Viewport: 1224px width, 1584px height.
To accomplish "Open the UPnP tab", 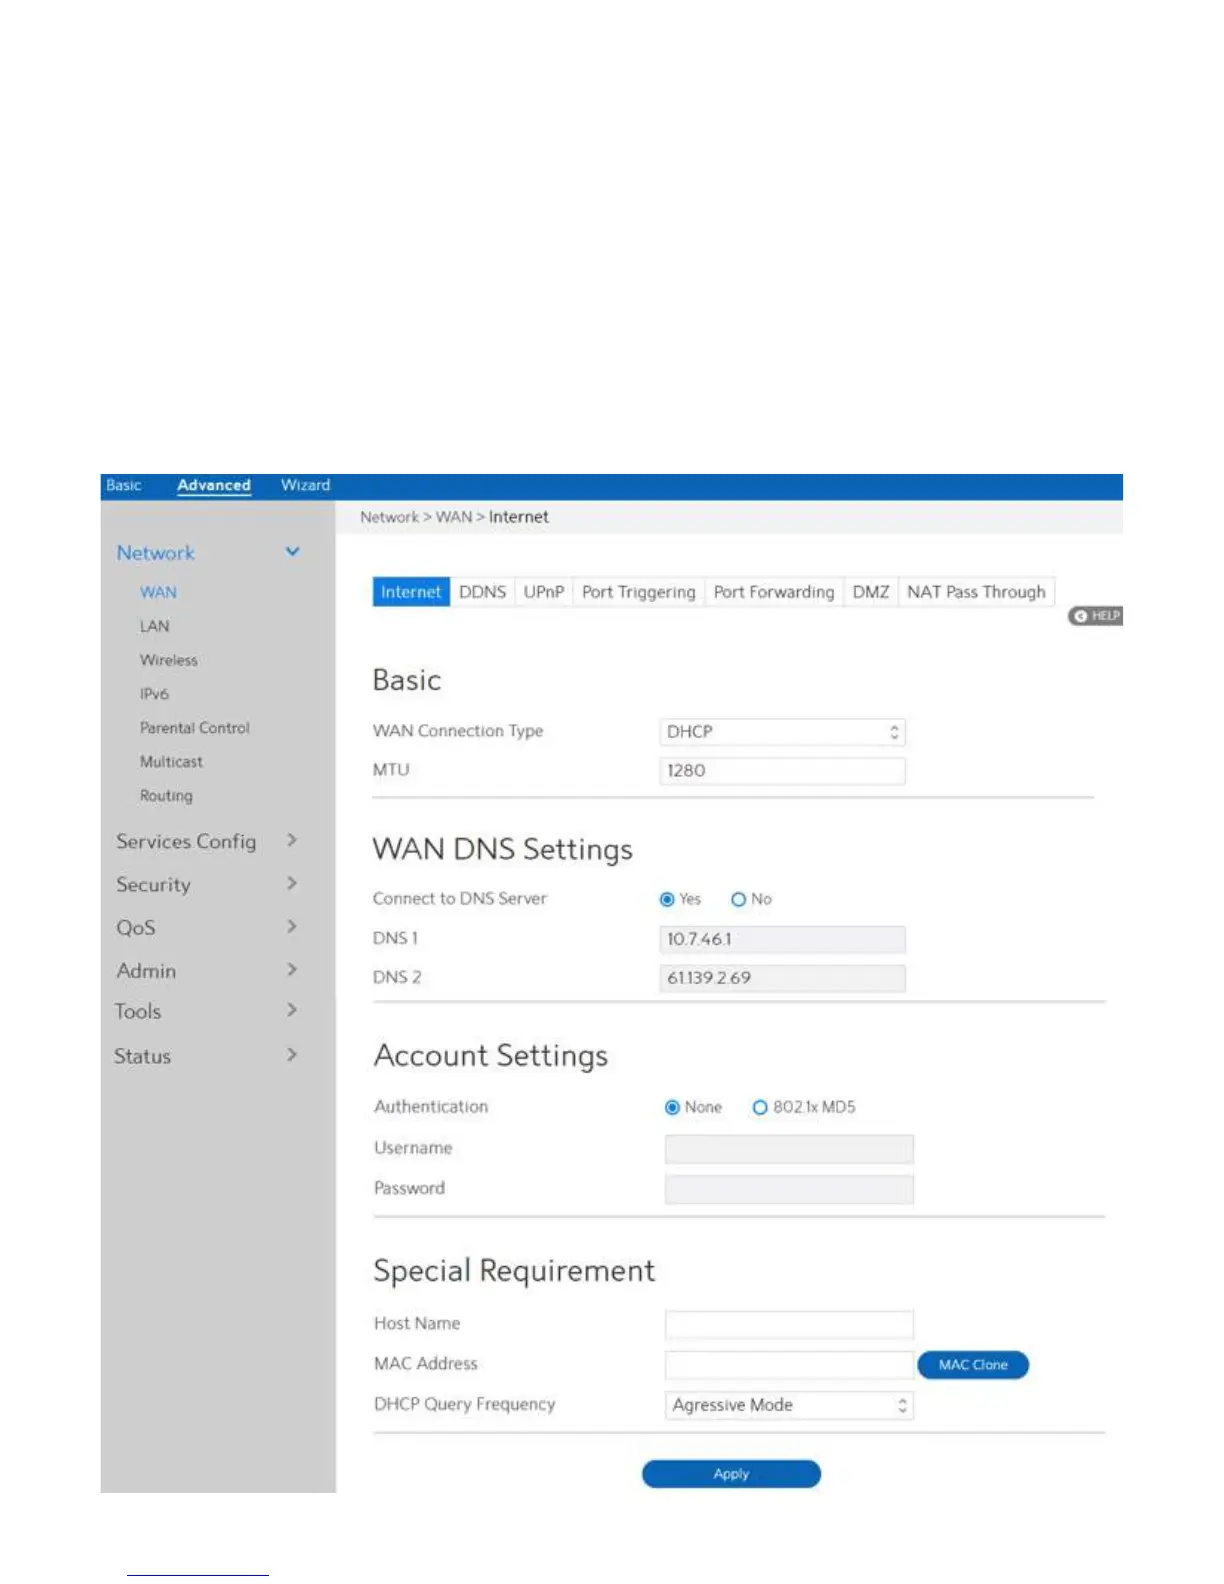I will pyautogui.click(x=544, y=592).
